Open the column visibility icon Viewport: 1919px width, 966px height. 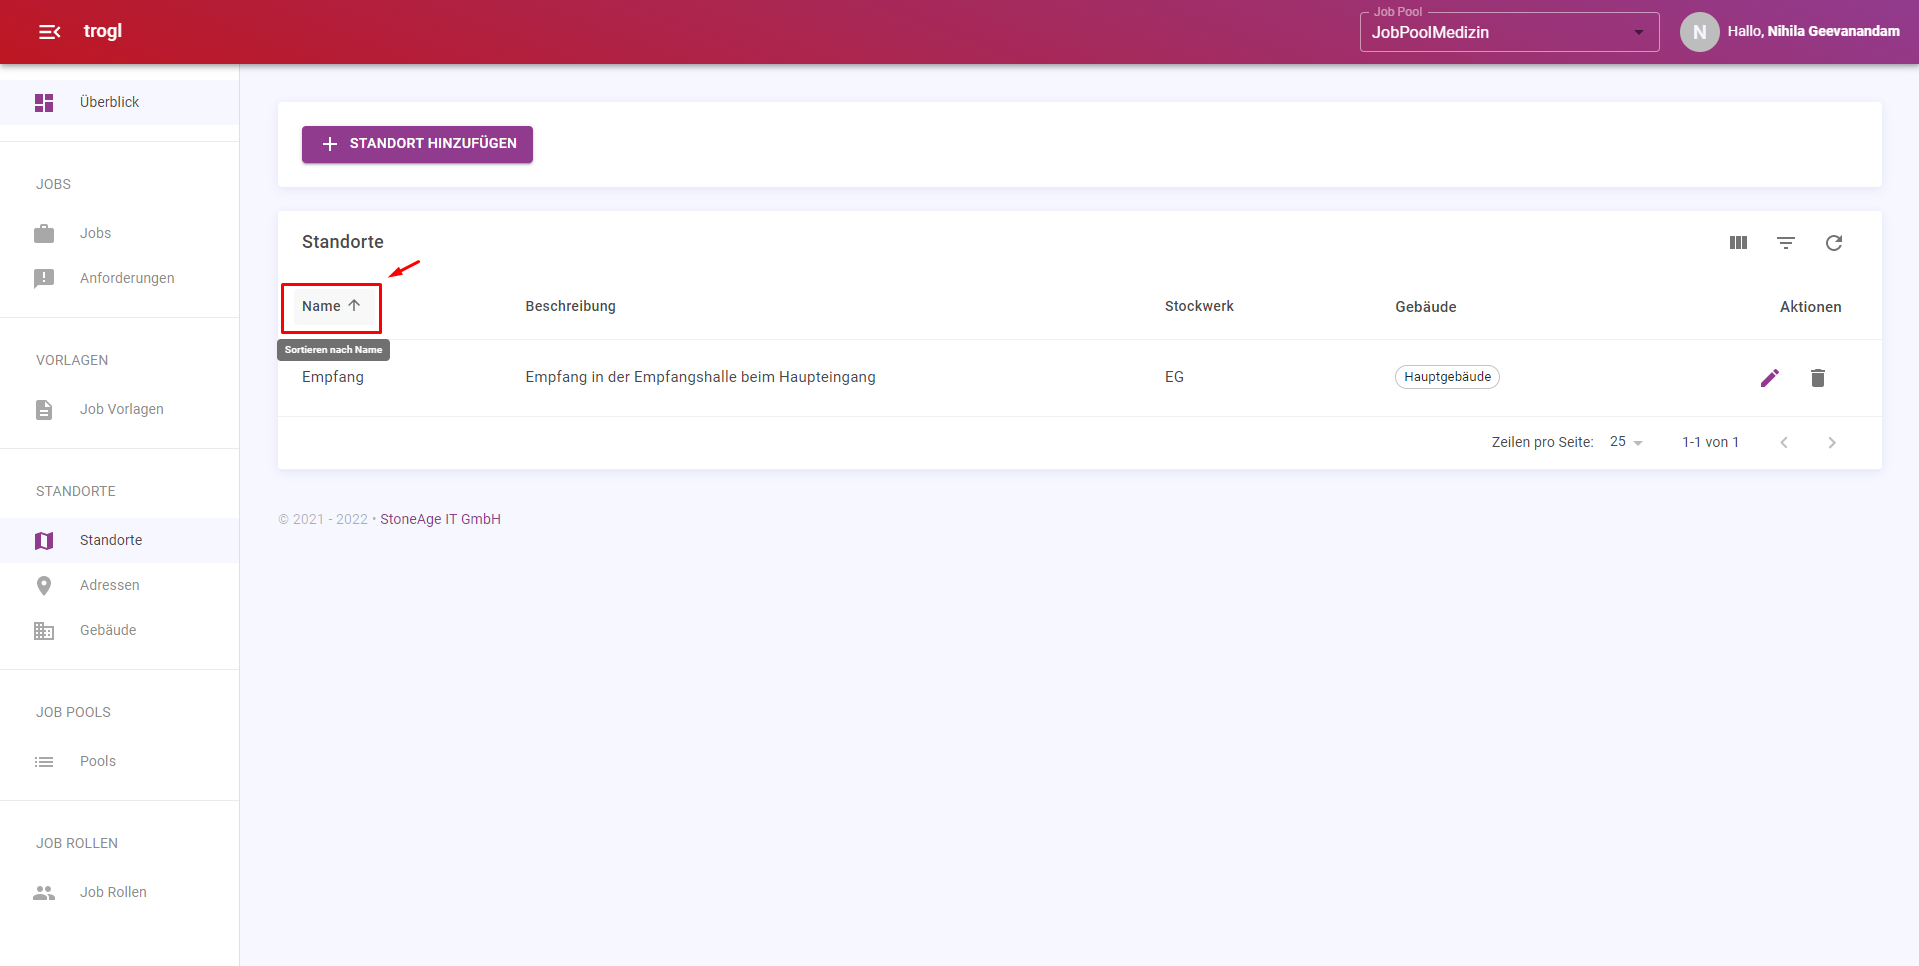[x=1738, y=242]
